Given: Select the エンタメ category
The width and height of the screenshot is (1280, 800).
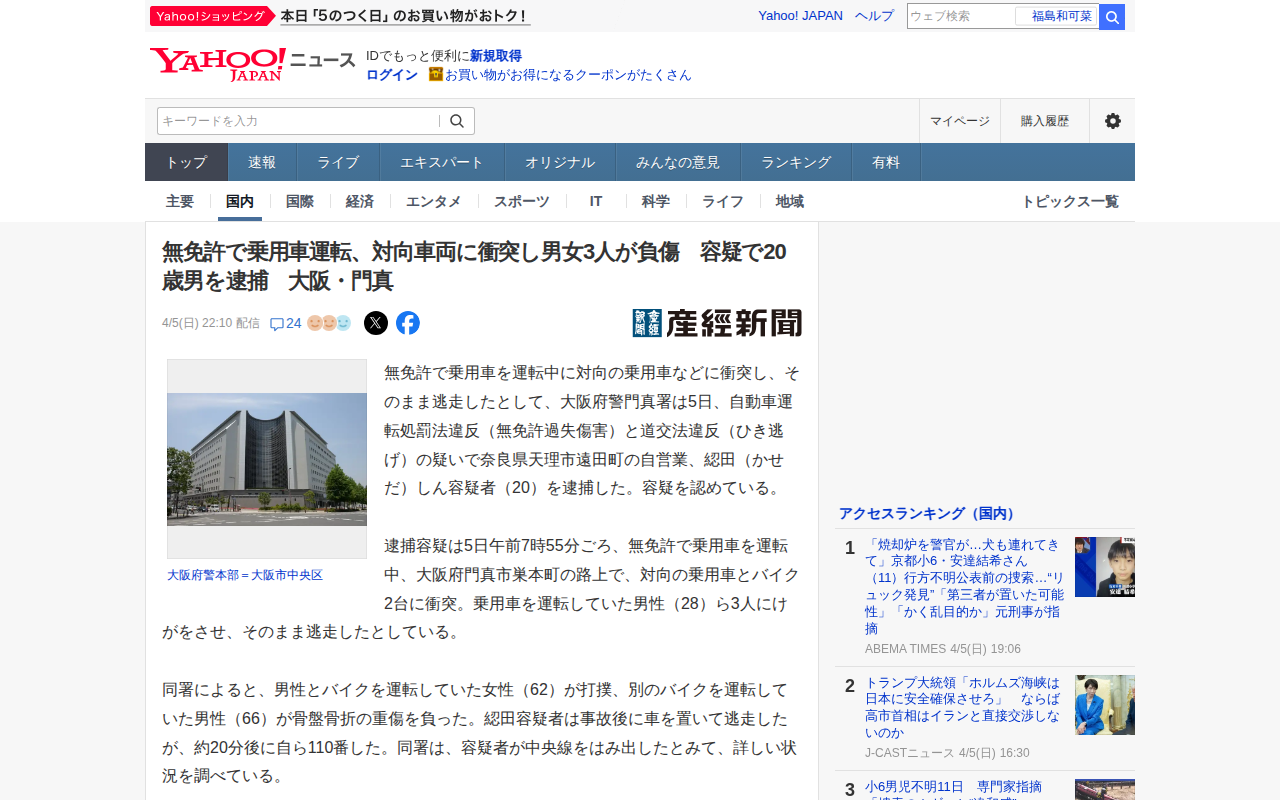Looking at the screenshot, I should [x=434, y=201].
